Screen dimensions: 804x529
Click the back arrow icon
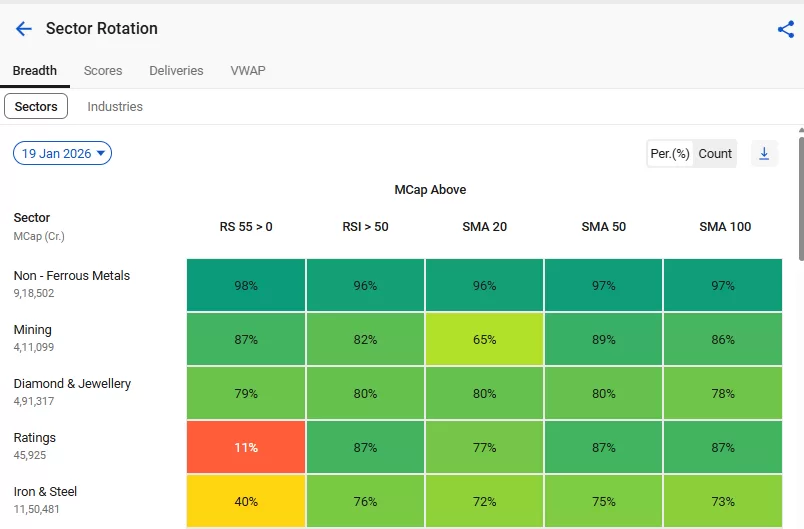pyautogui.click(x=24, y=29)
